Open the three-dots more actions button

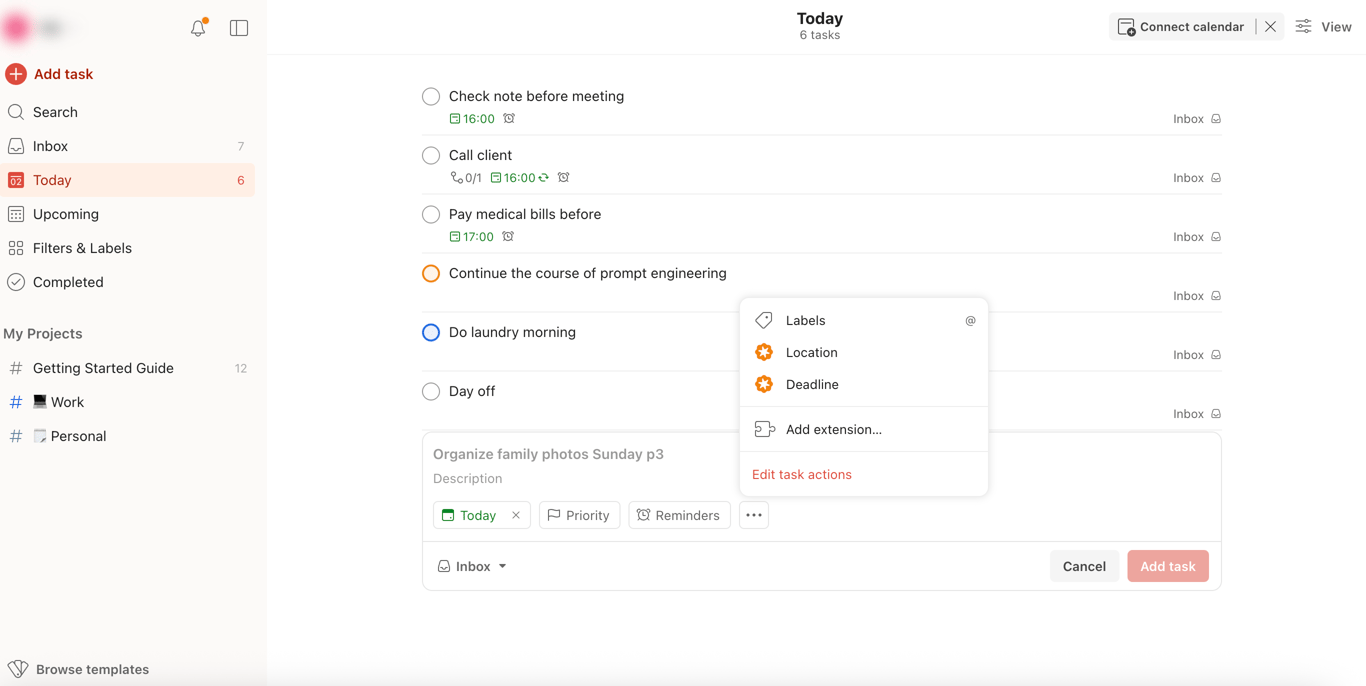(x=754, y=515)
